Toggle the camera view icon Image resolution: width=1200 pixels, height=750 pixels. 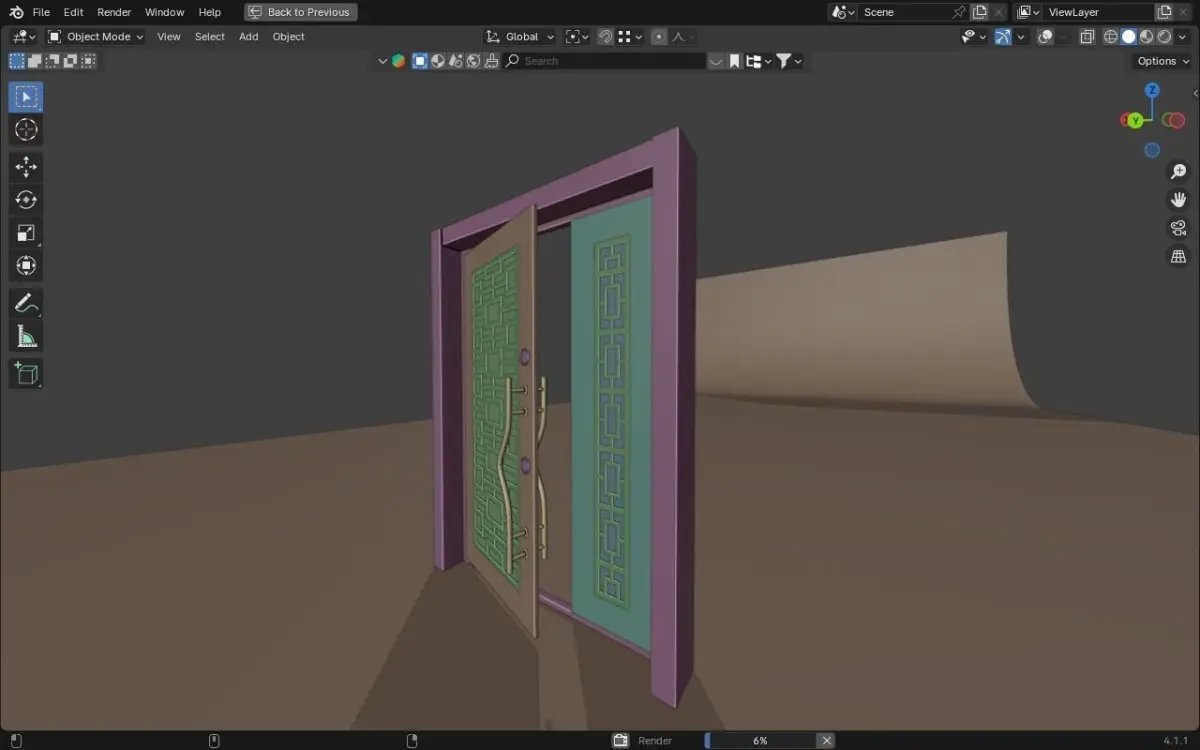[1178, 228]
